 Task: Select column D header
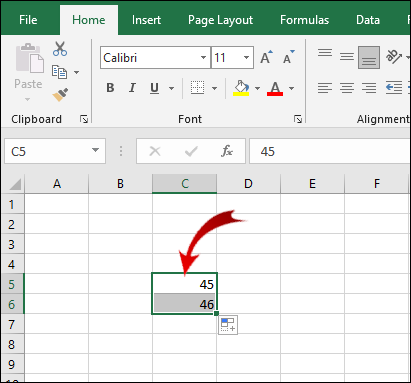pos(248,184)
